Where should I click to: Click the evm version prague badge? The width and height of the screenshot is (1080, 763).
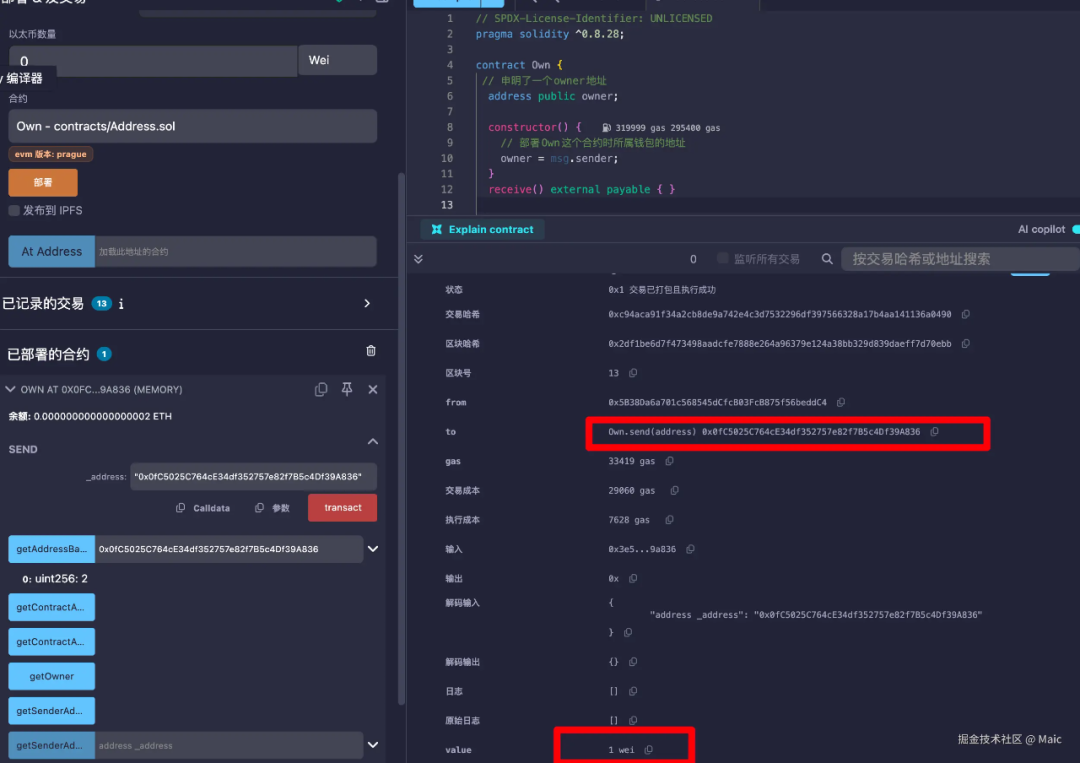(51, 154)
